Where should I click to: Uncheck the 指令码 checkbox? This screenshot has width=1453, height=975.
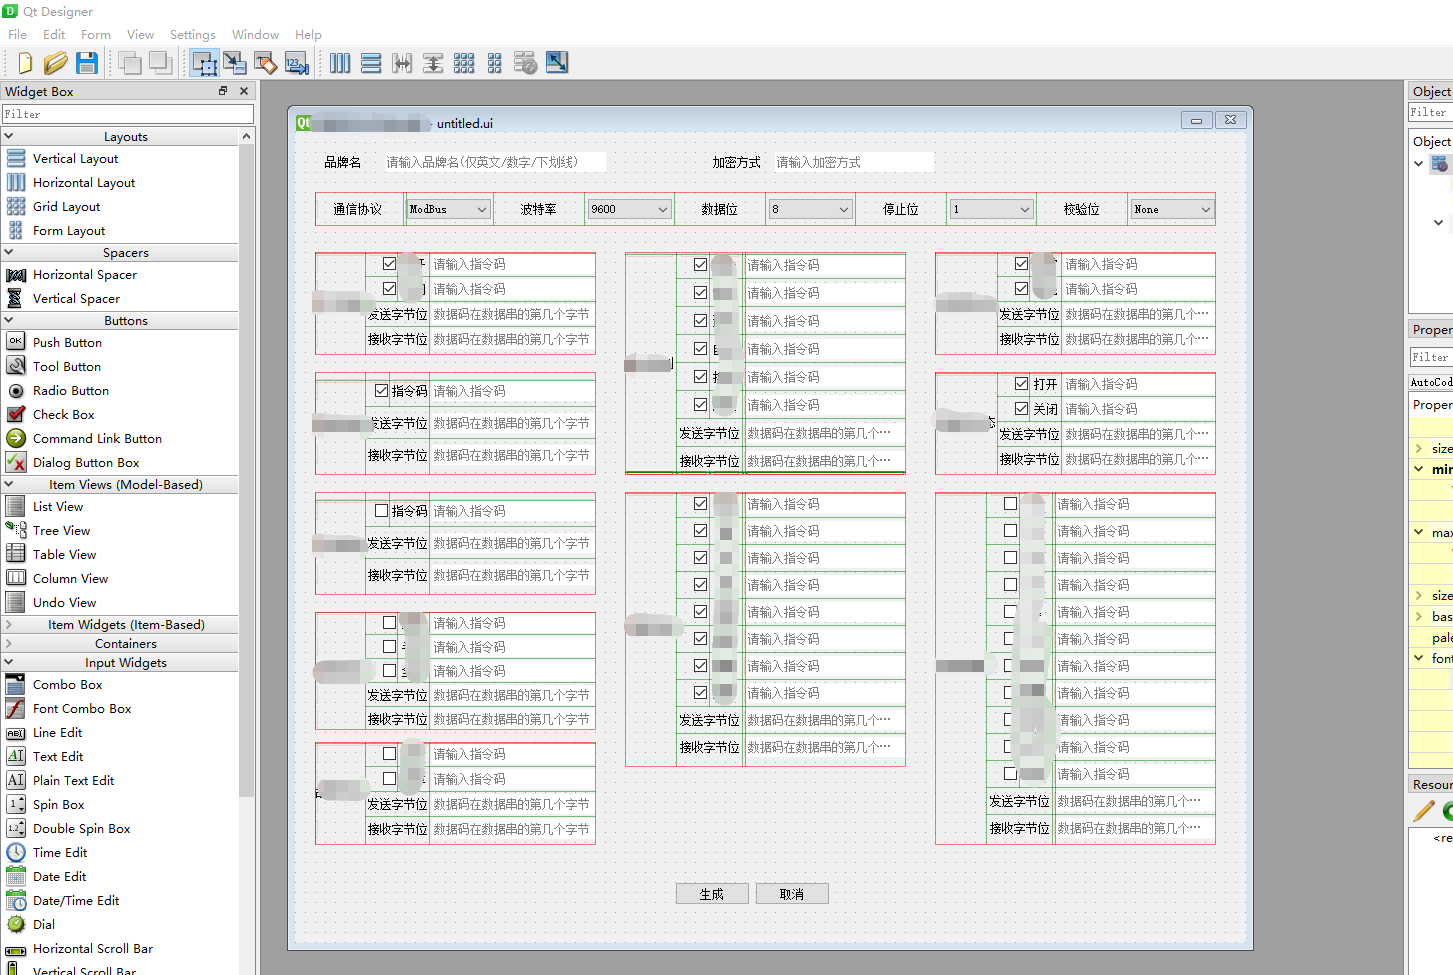click(x=381, y=390)
